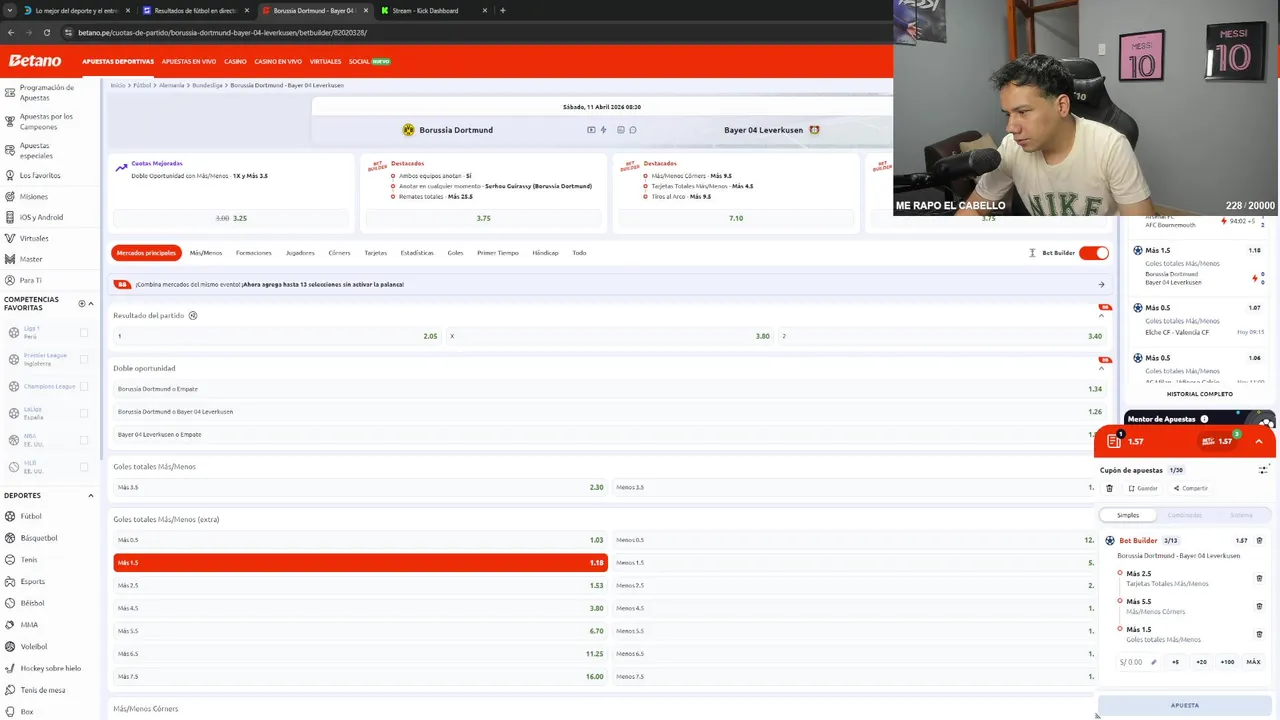Check NBA EE. UU. checkbox
1280x720 pixels.
coord(84,440)
